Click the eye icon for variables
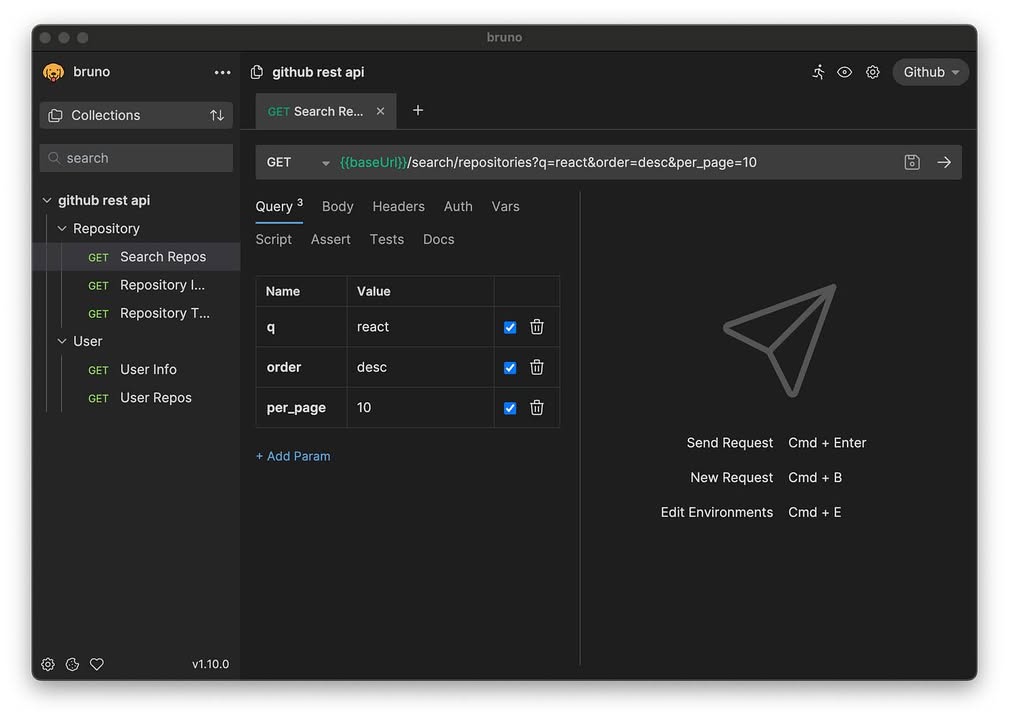1009x720 pixels. point(845,72)
